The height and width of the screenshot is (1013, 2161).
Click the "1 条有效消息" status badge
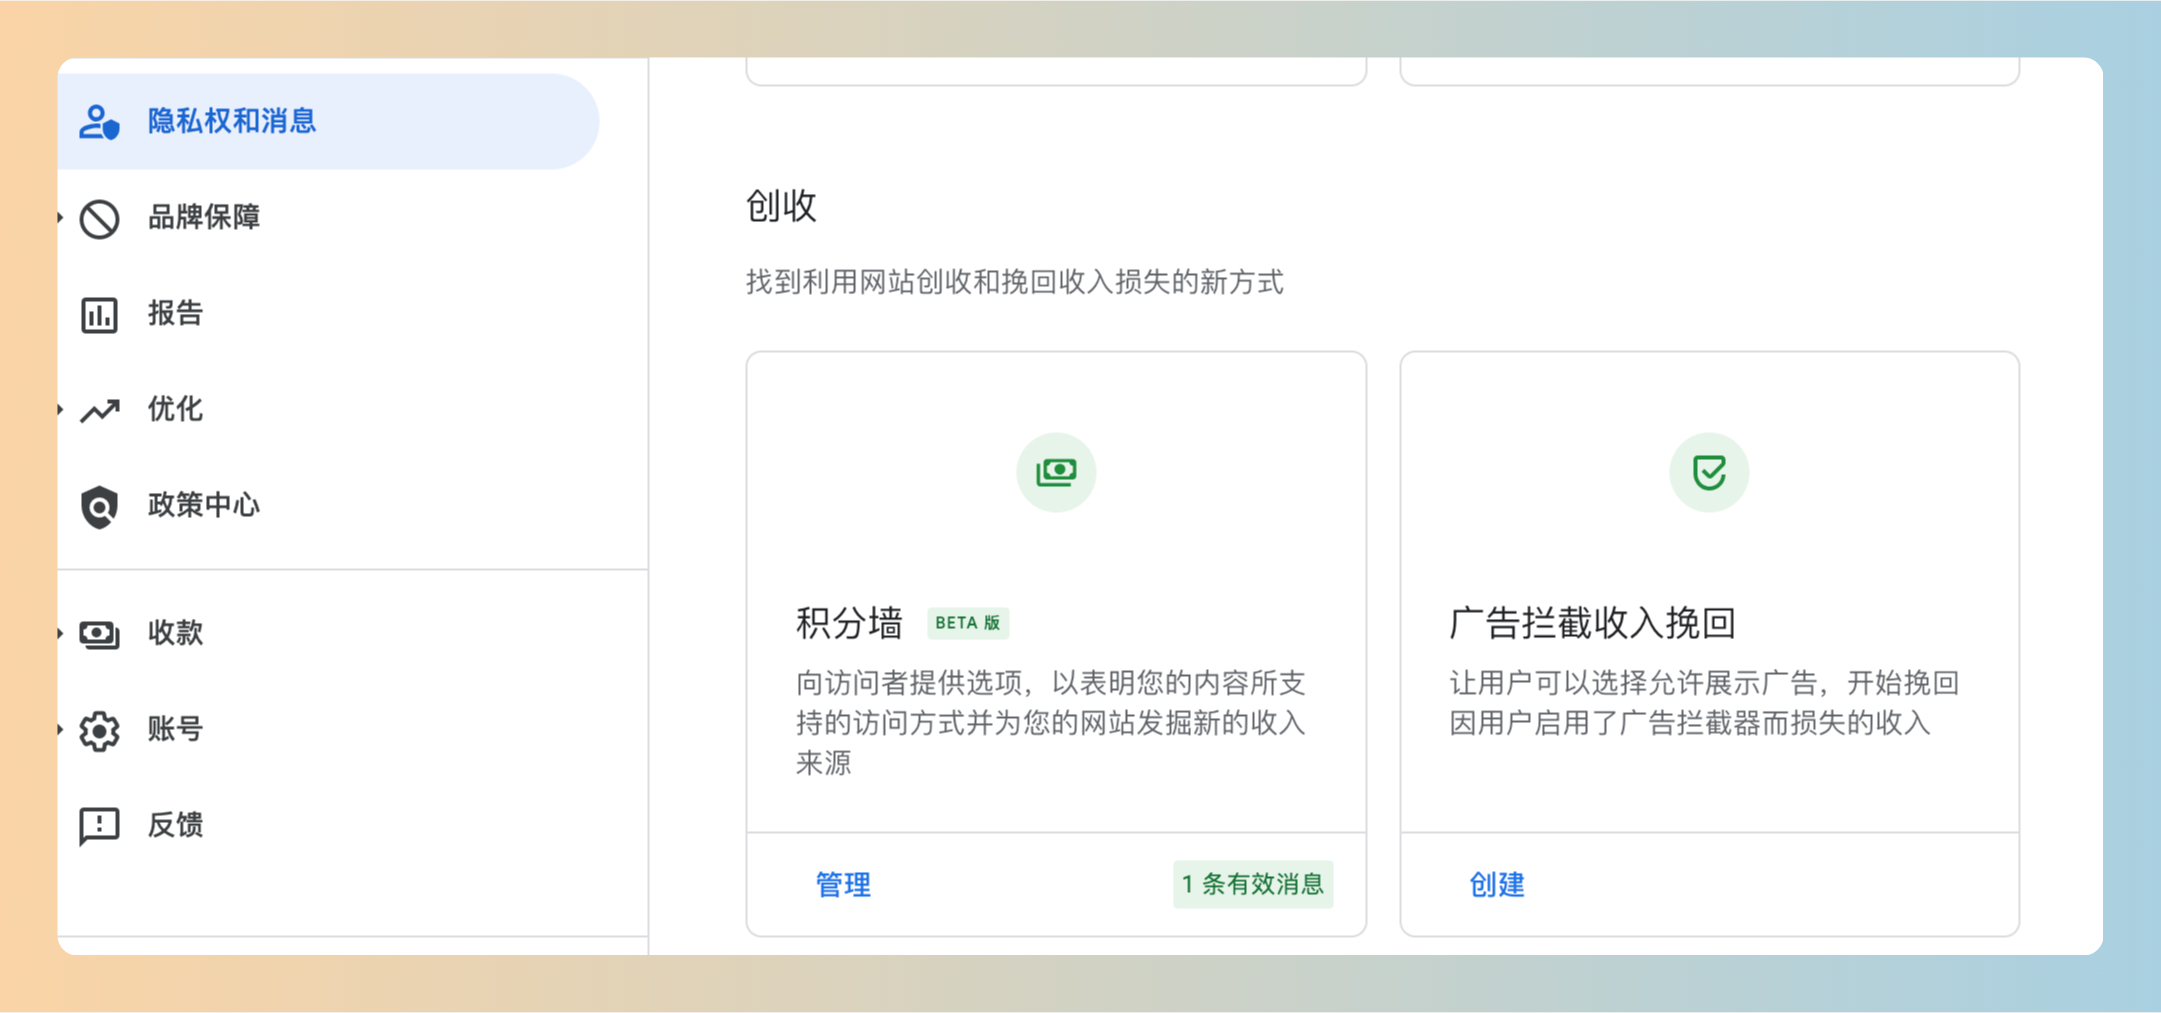(x=1252, y=885)
